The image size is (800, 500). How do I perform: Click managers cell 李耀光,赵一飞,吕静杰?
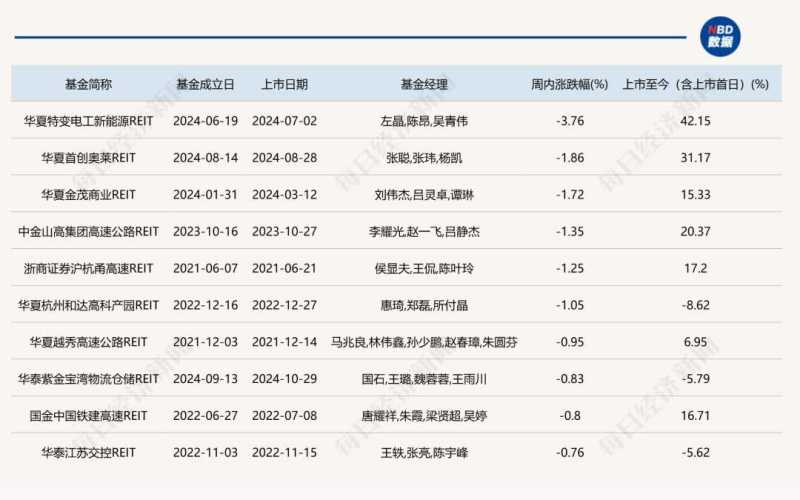click(424, 231)
